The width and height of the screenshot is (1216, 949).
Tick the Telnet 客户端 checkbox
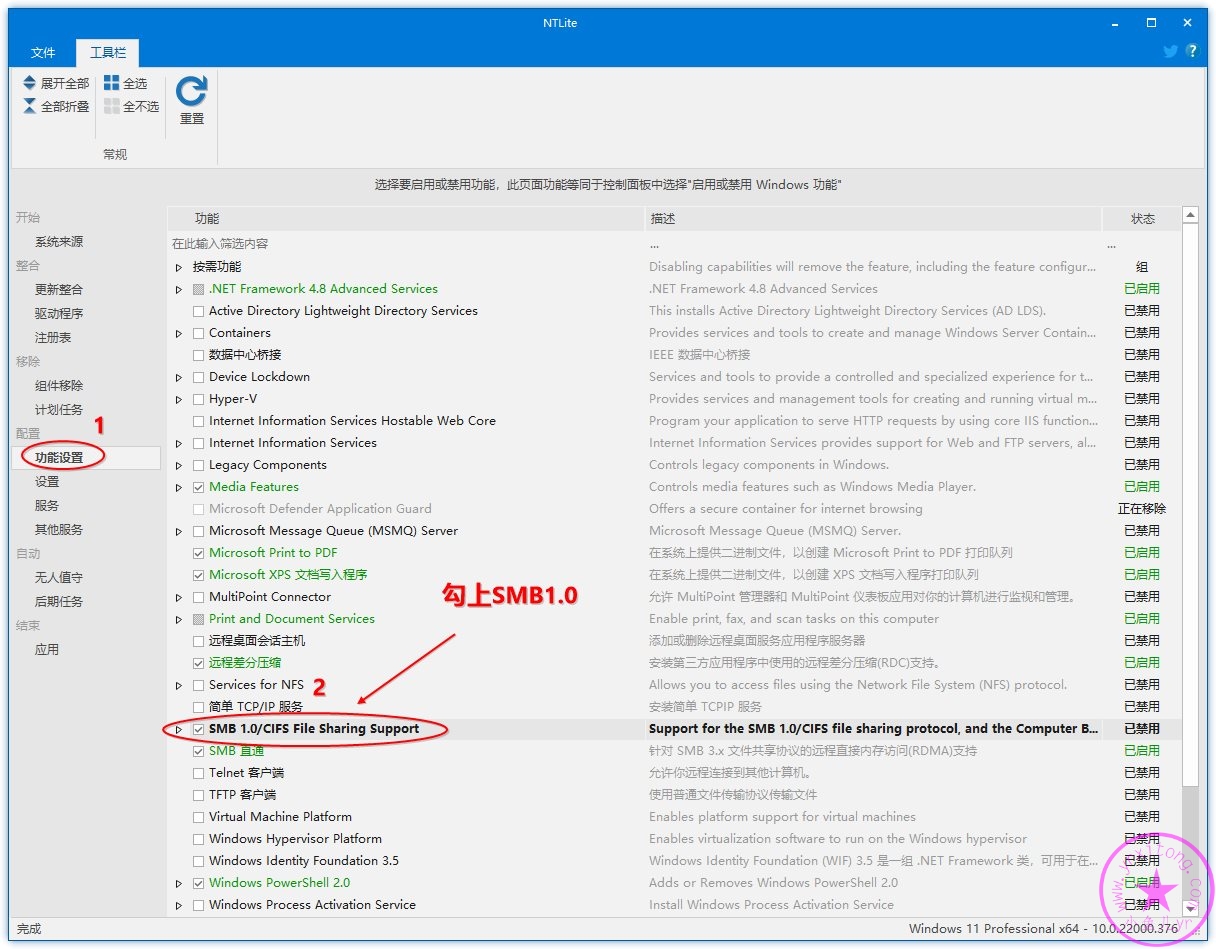[x=198, y=773]
